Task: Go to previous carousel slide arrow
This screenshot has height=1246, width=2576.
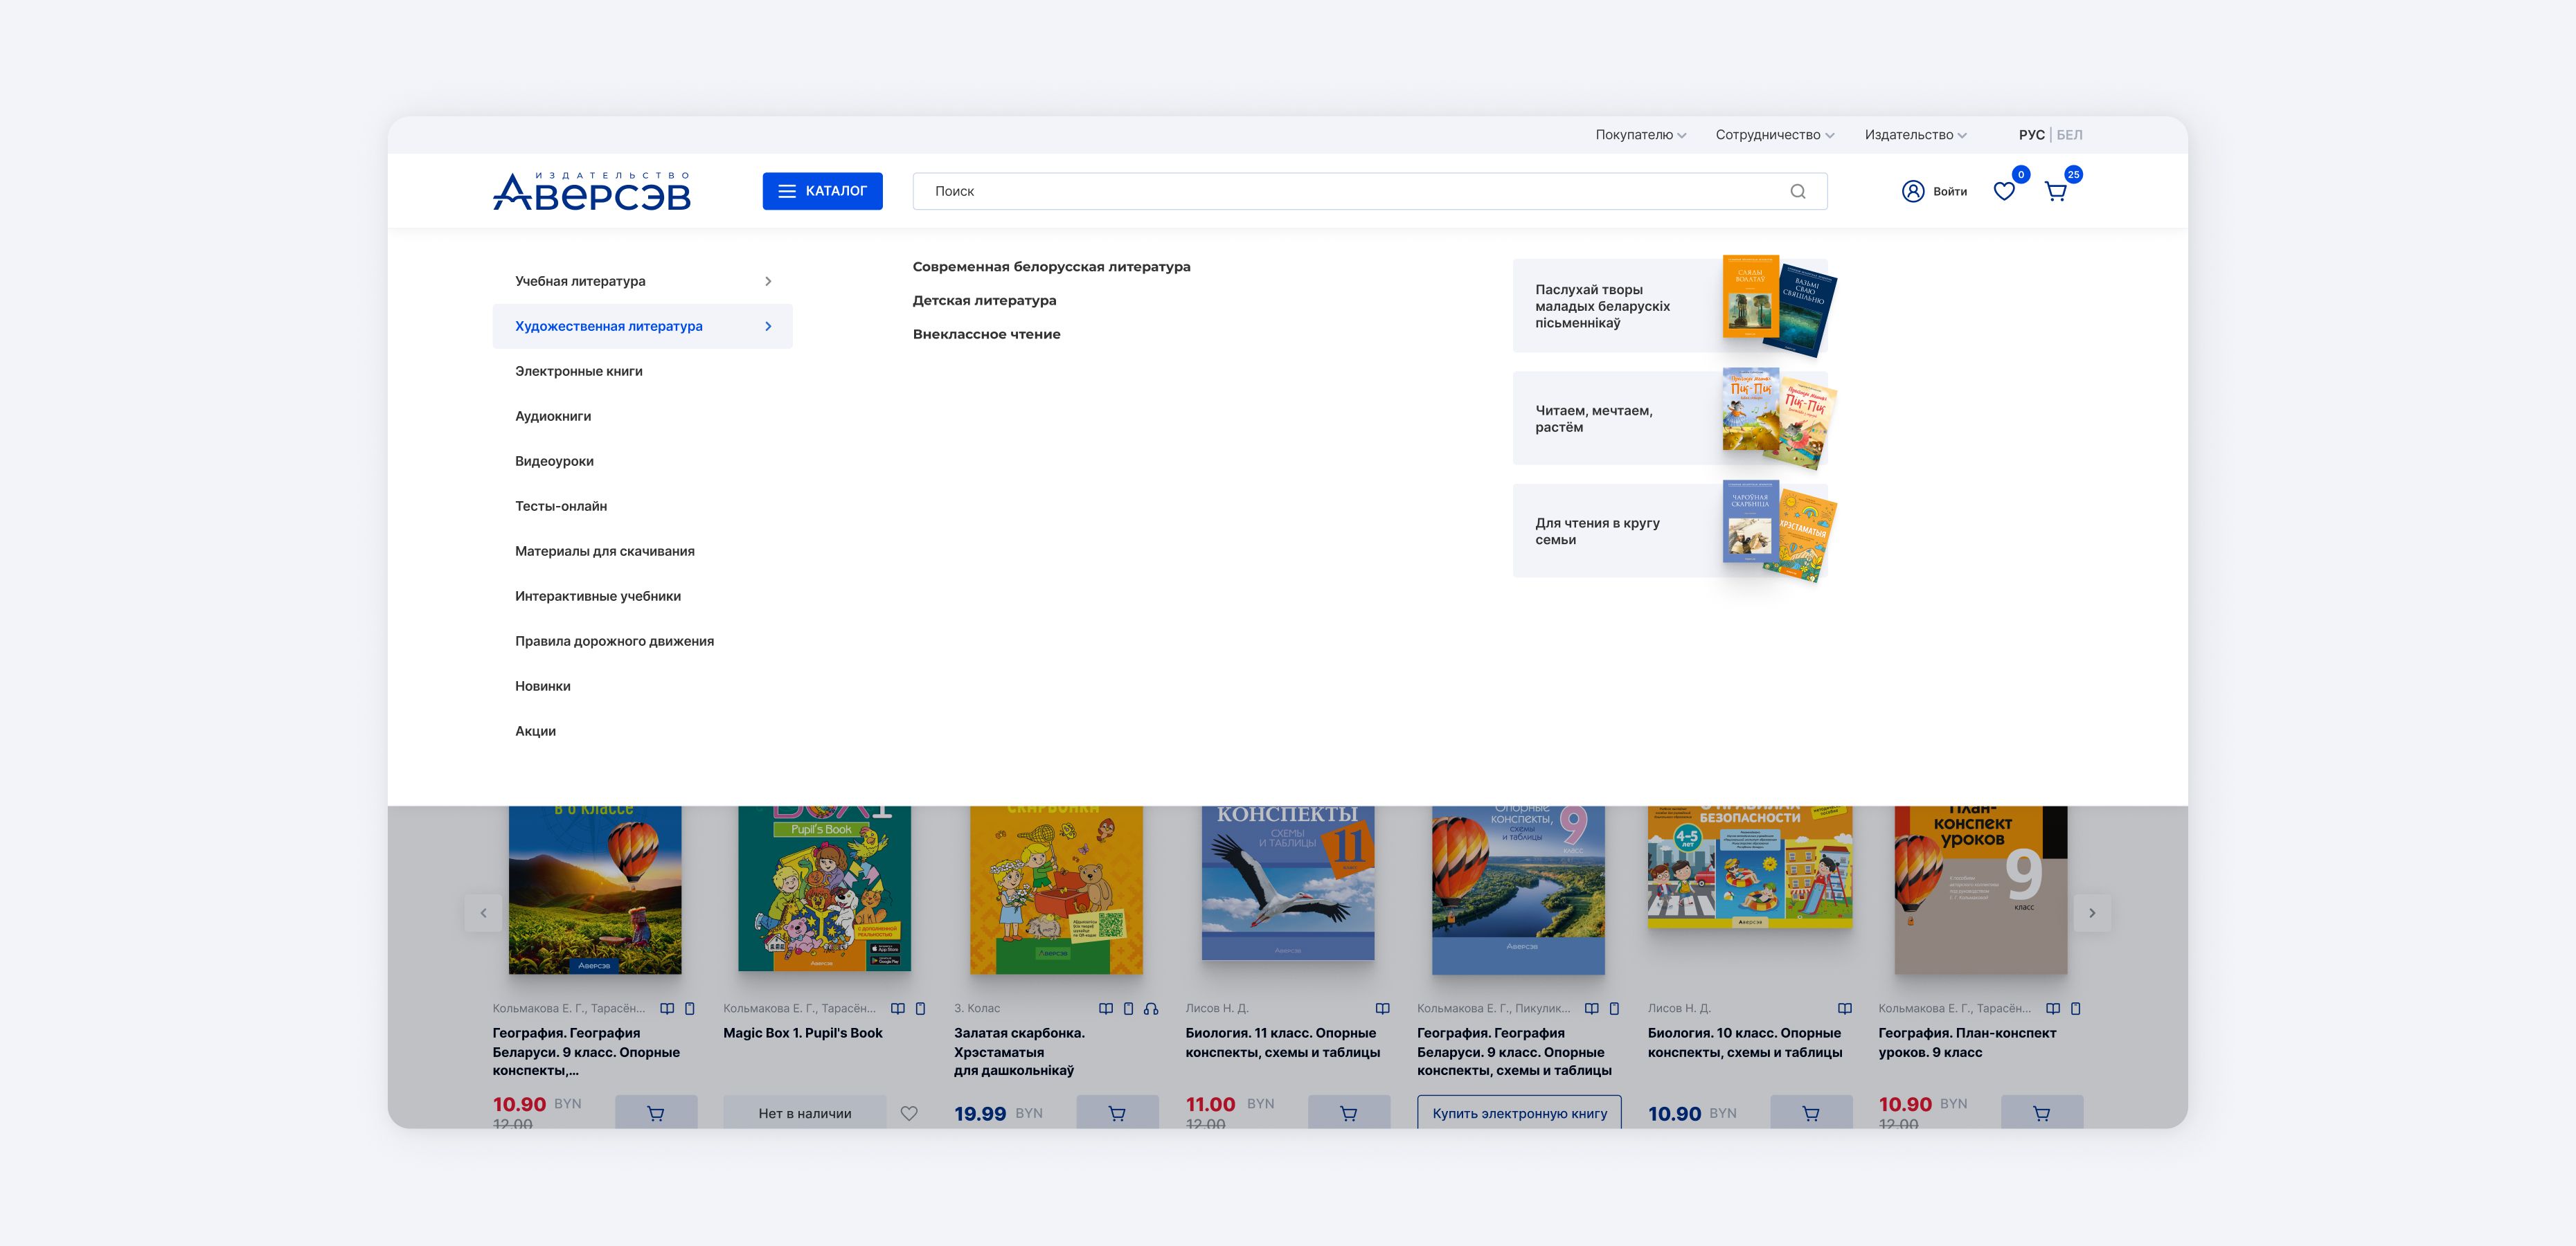Action: [x=484, y=912]
